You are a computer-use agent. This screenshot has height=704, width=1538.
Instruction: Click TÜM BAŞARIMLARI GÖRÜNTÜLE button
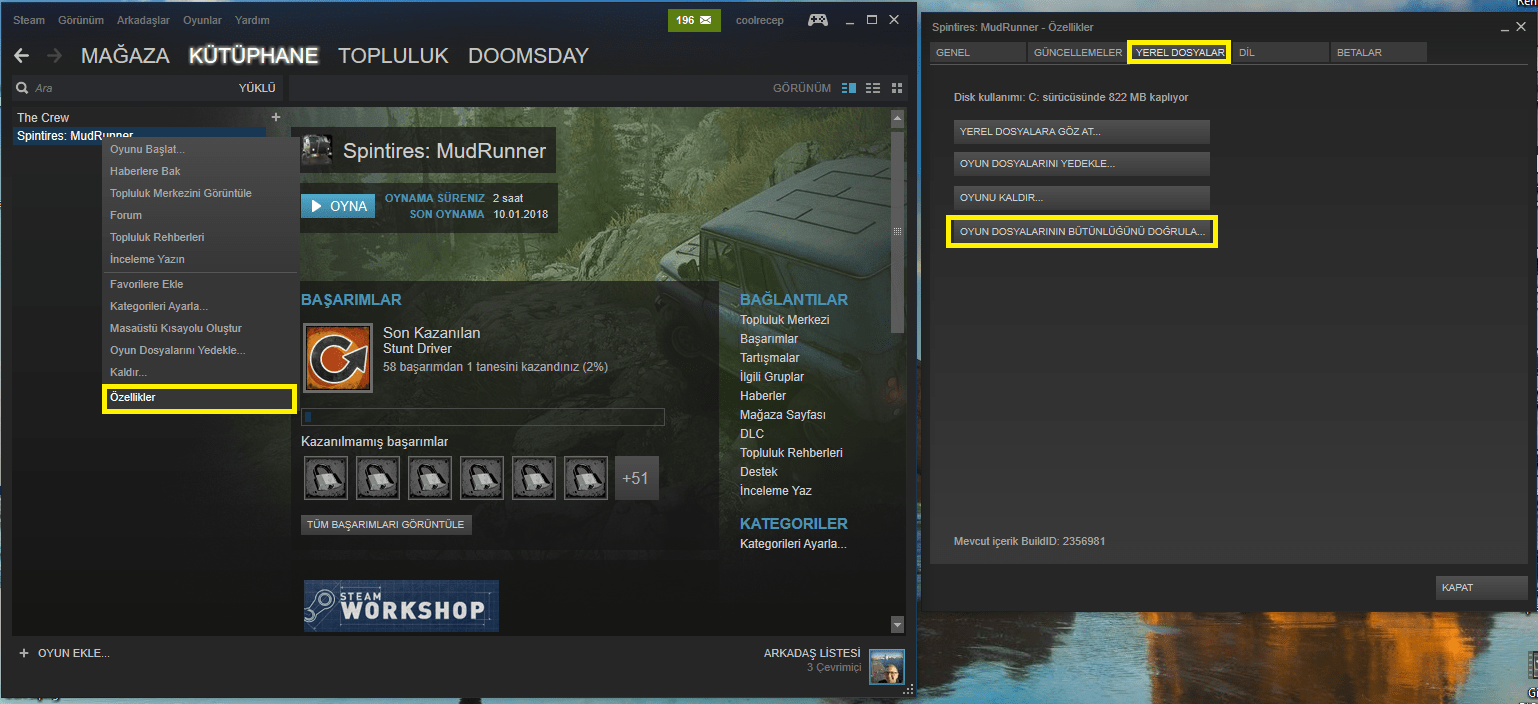coord(386,524)
